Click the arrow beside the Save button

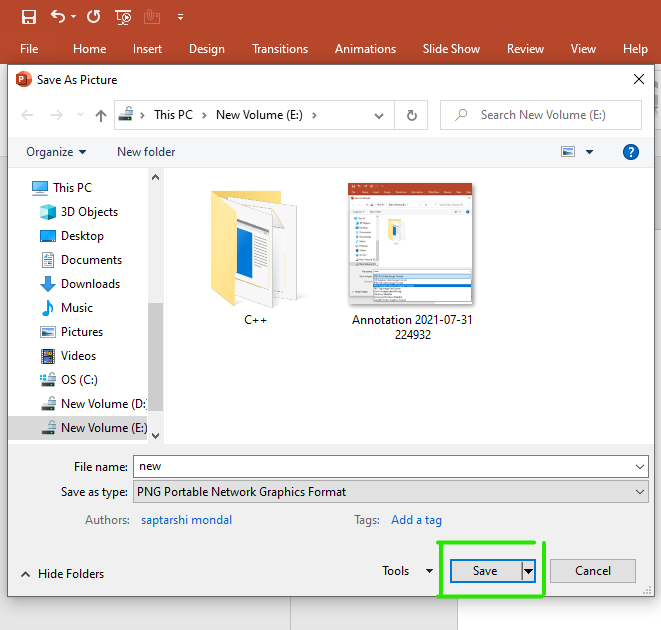(529, 571)
